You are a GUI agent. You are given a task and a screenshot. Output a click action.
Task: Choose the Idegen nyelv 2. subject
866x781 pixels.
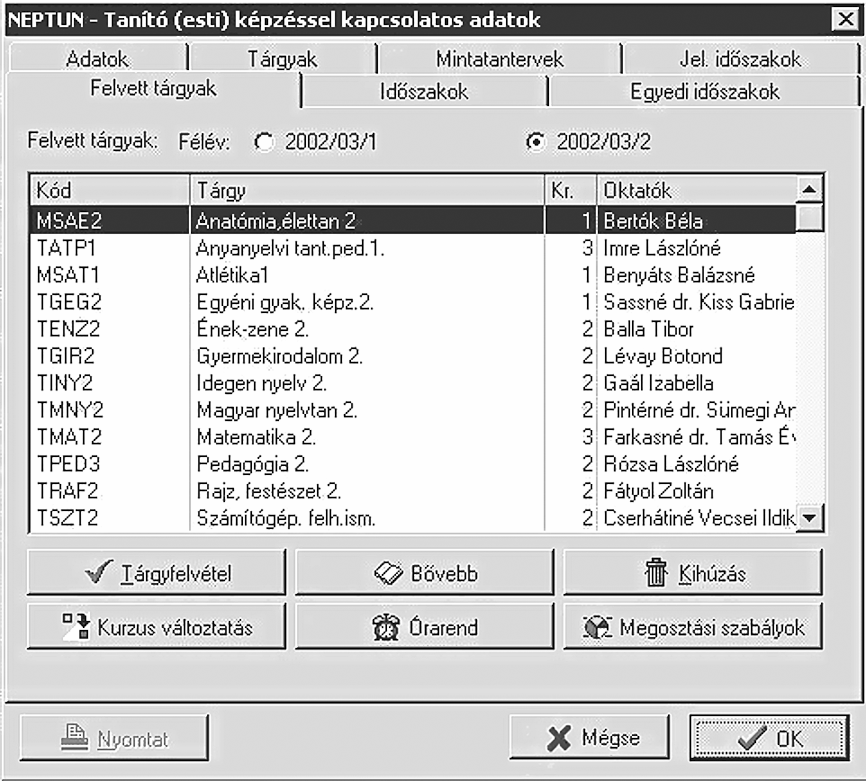(261, 383)
